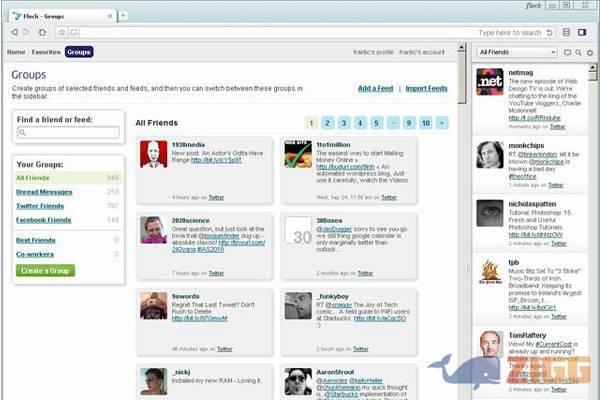Click the 30Boxes calendar avatar
Viewport: 600px width, 400px height.
(x=298, y=230)
